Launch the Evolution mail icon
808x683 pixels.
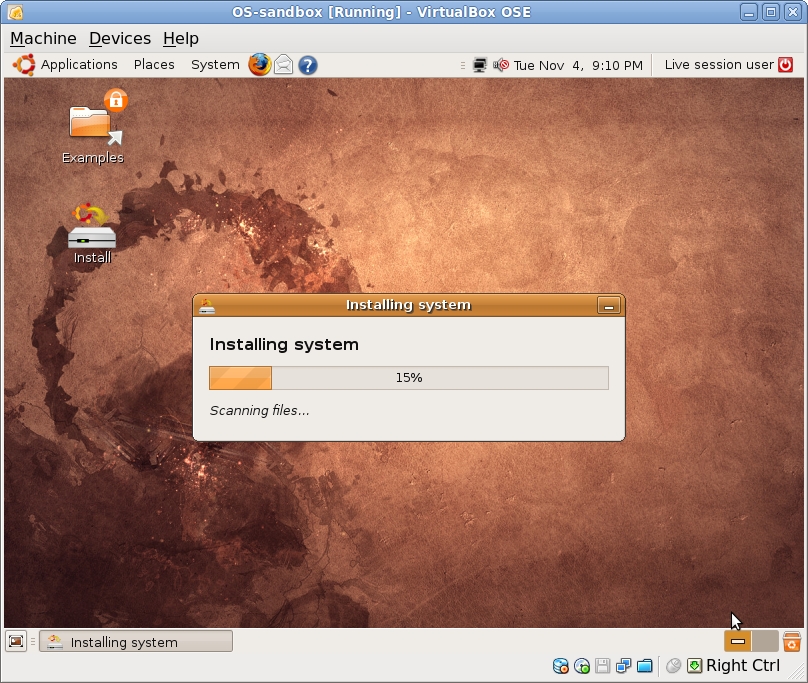[x=283, y=65]
